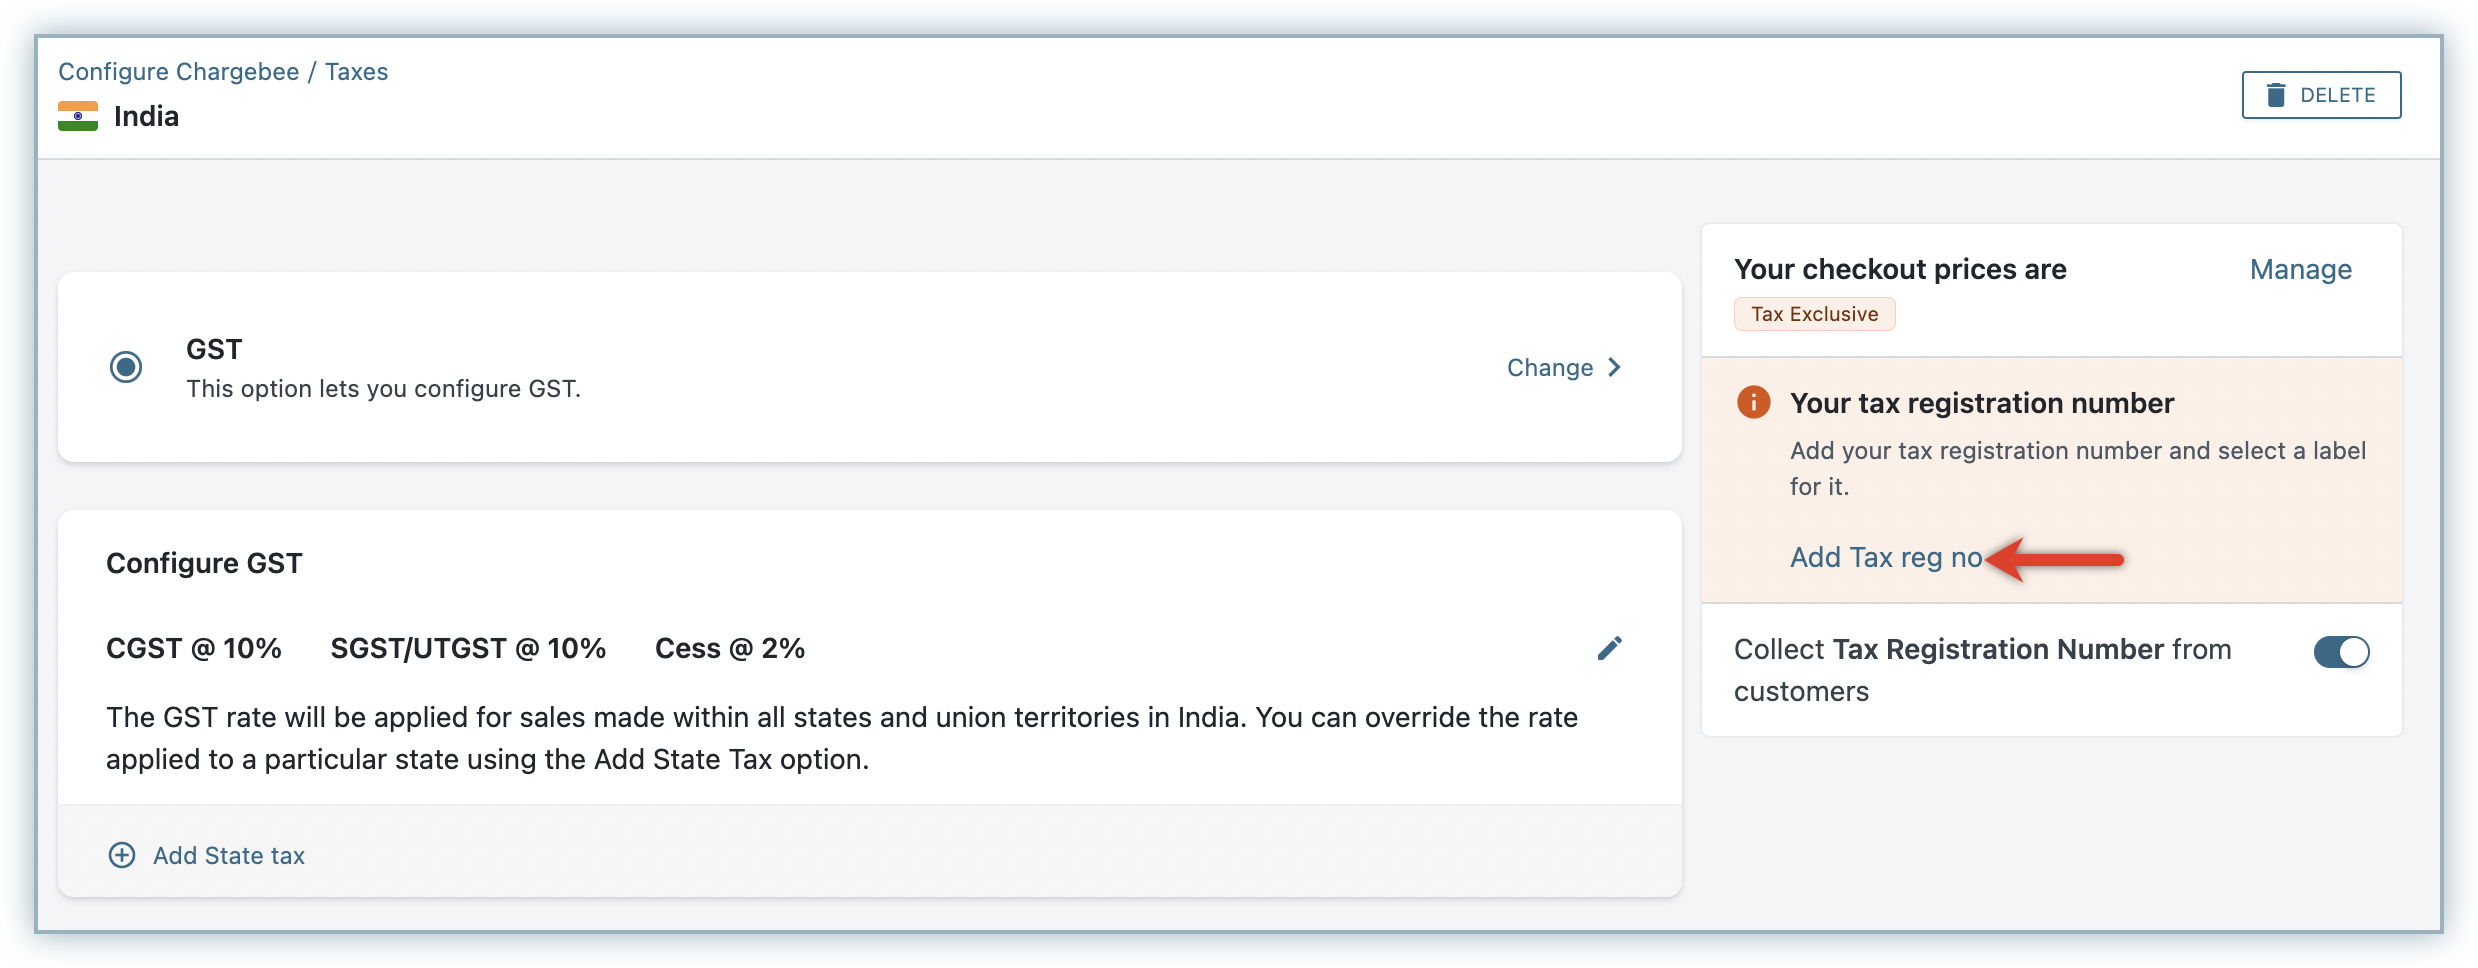Click the trash icon in the Delete button

click(2276, 95)
